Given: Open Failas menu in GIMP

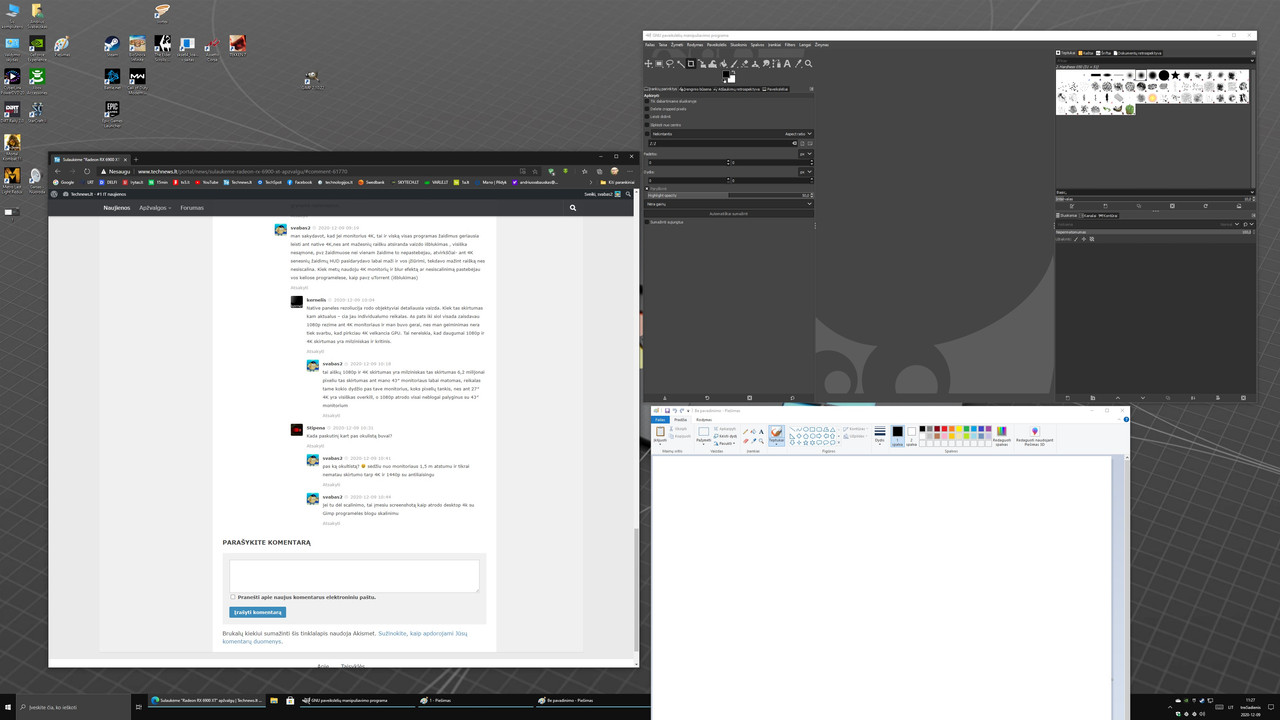Looking at the screenshot, I should click(650, 45).
